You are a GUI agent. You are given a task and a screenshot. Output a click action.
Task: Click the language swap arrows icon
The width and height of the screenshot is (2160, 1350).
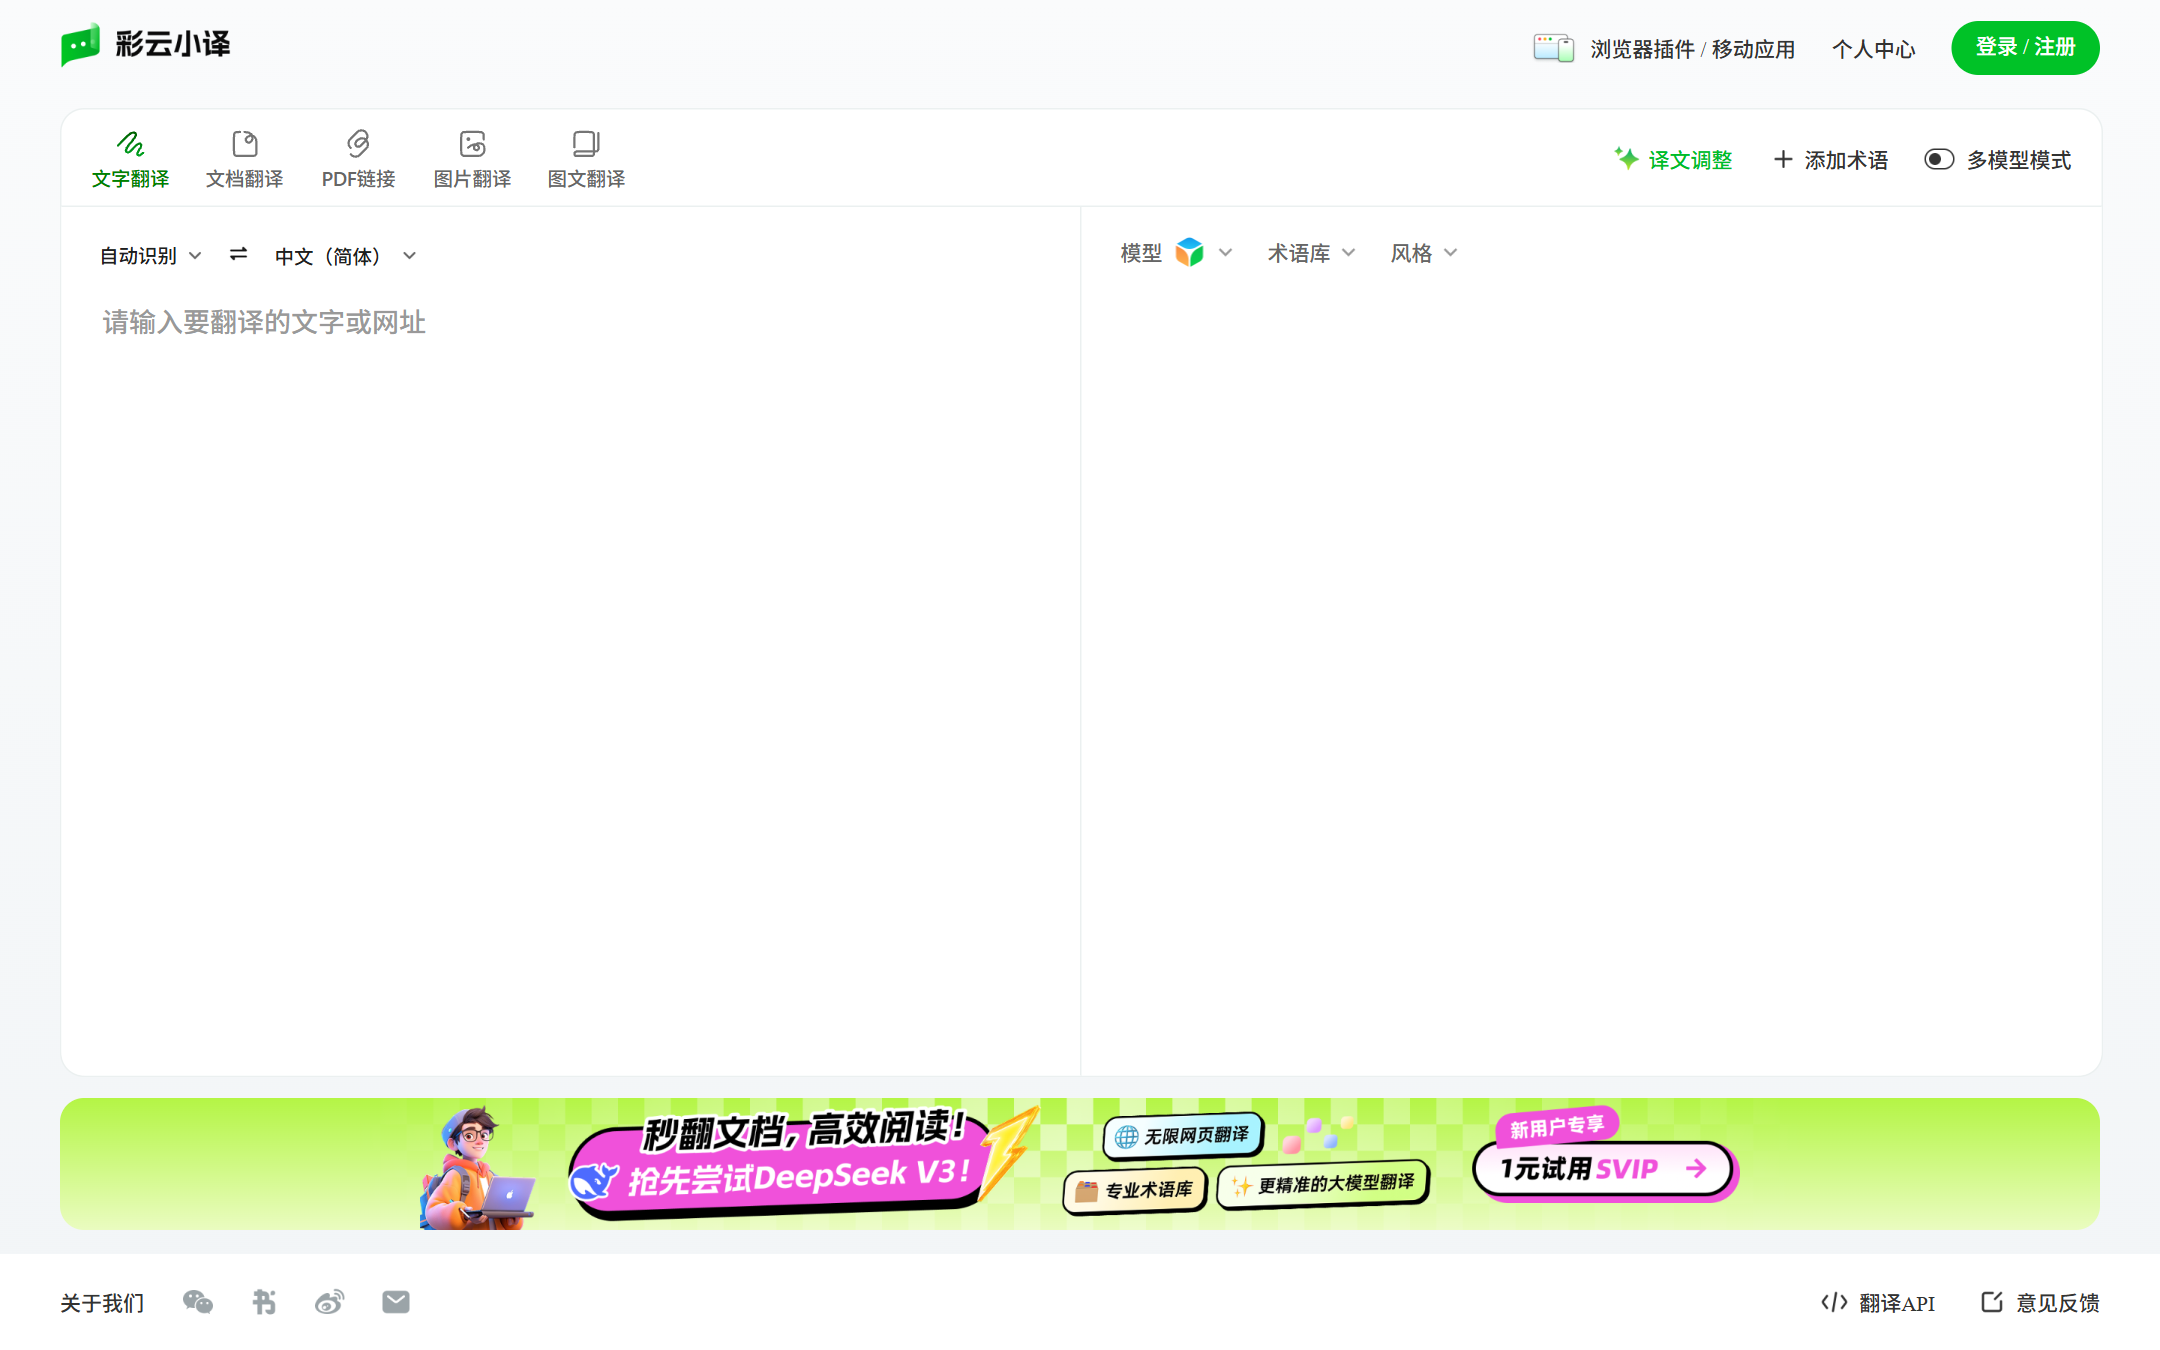pyautogui.click(x=238, y=255)
